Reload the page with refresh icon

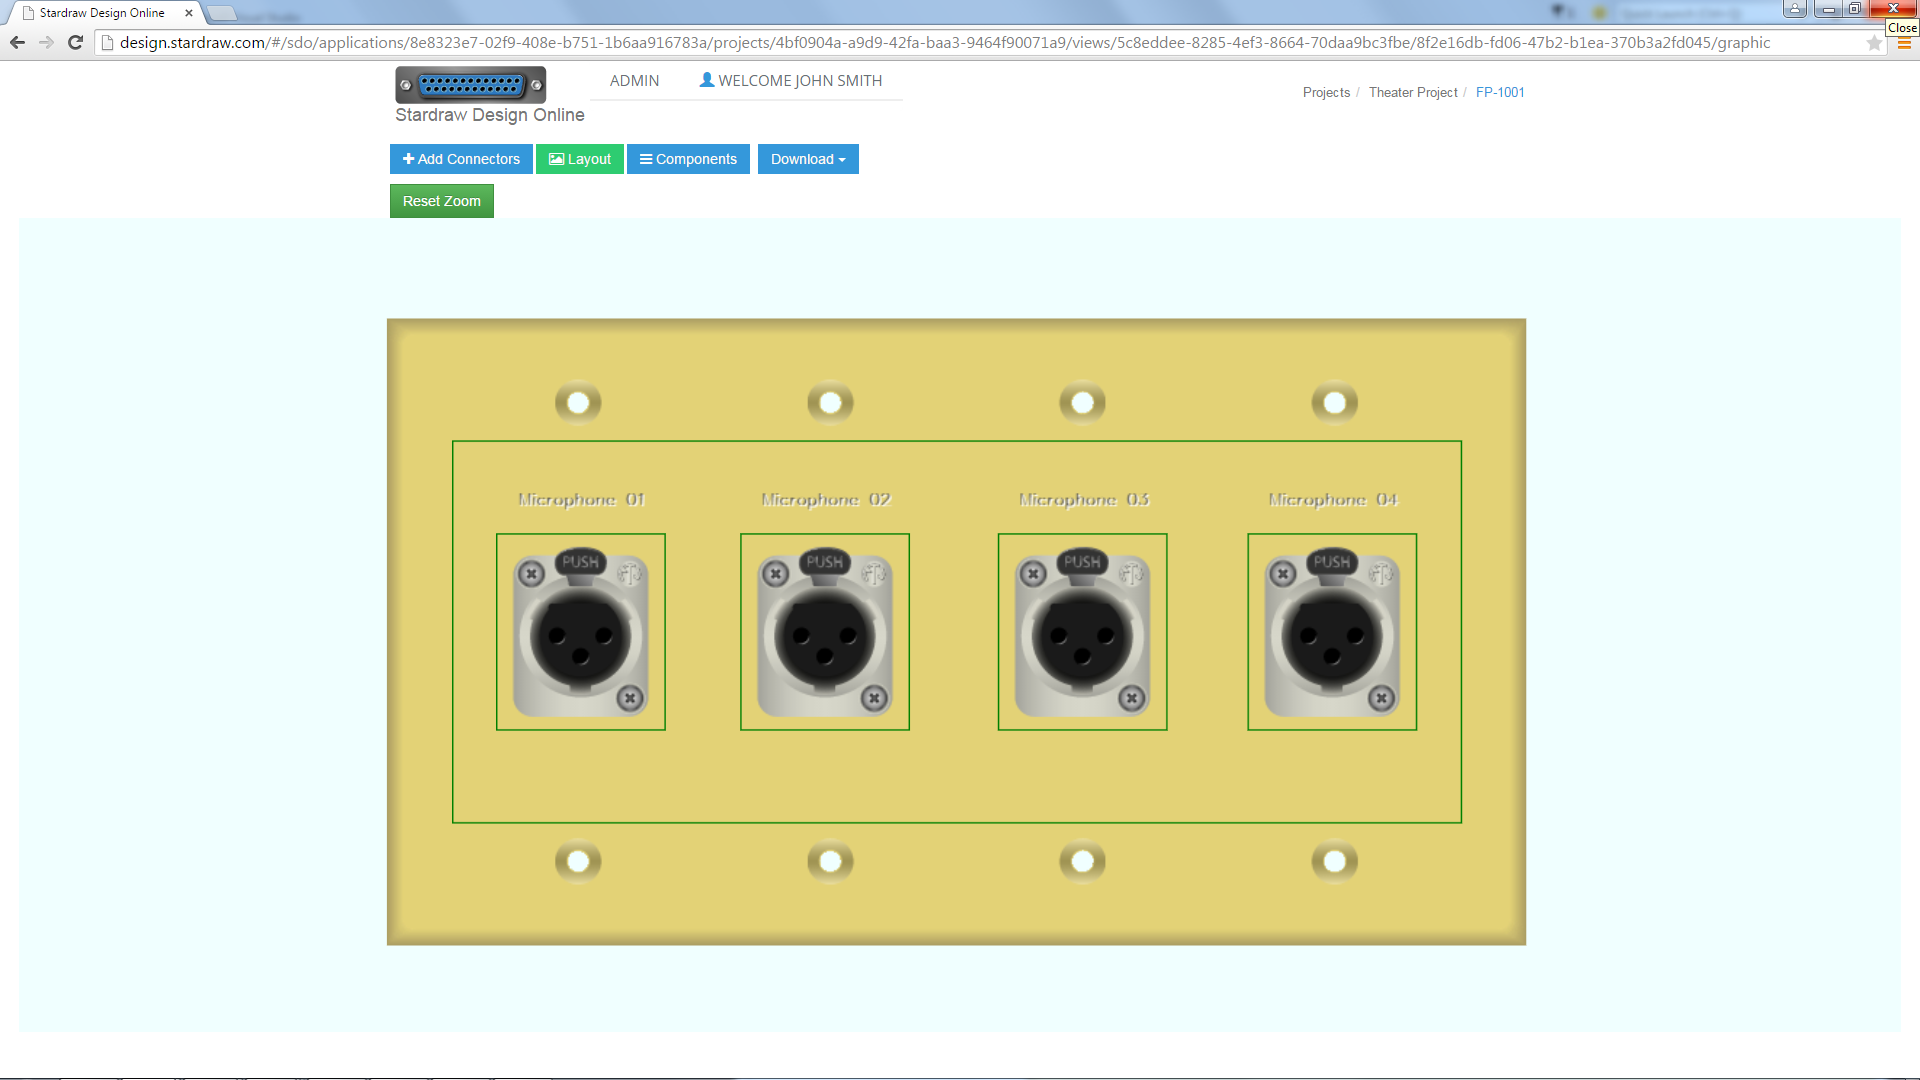click(75, 42)
